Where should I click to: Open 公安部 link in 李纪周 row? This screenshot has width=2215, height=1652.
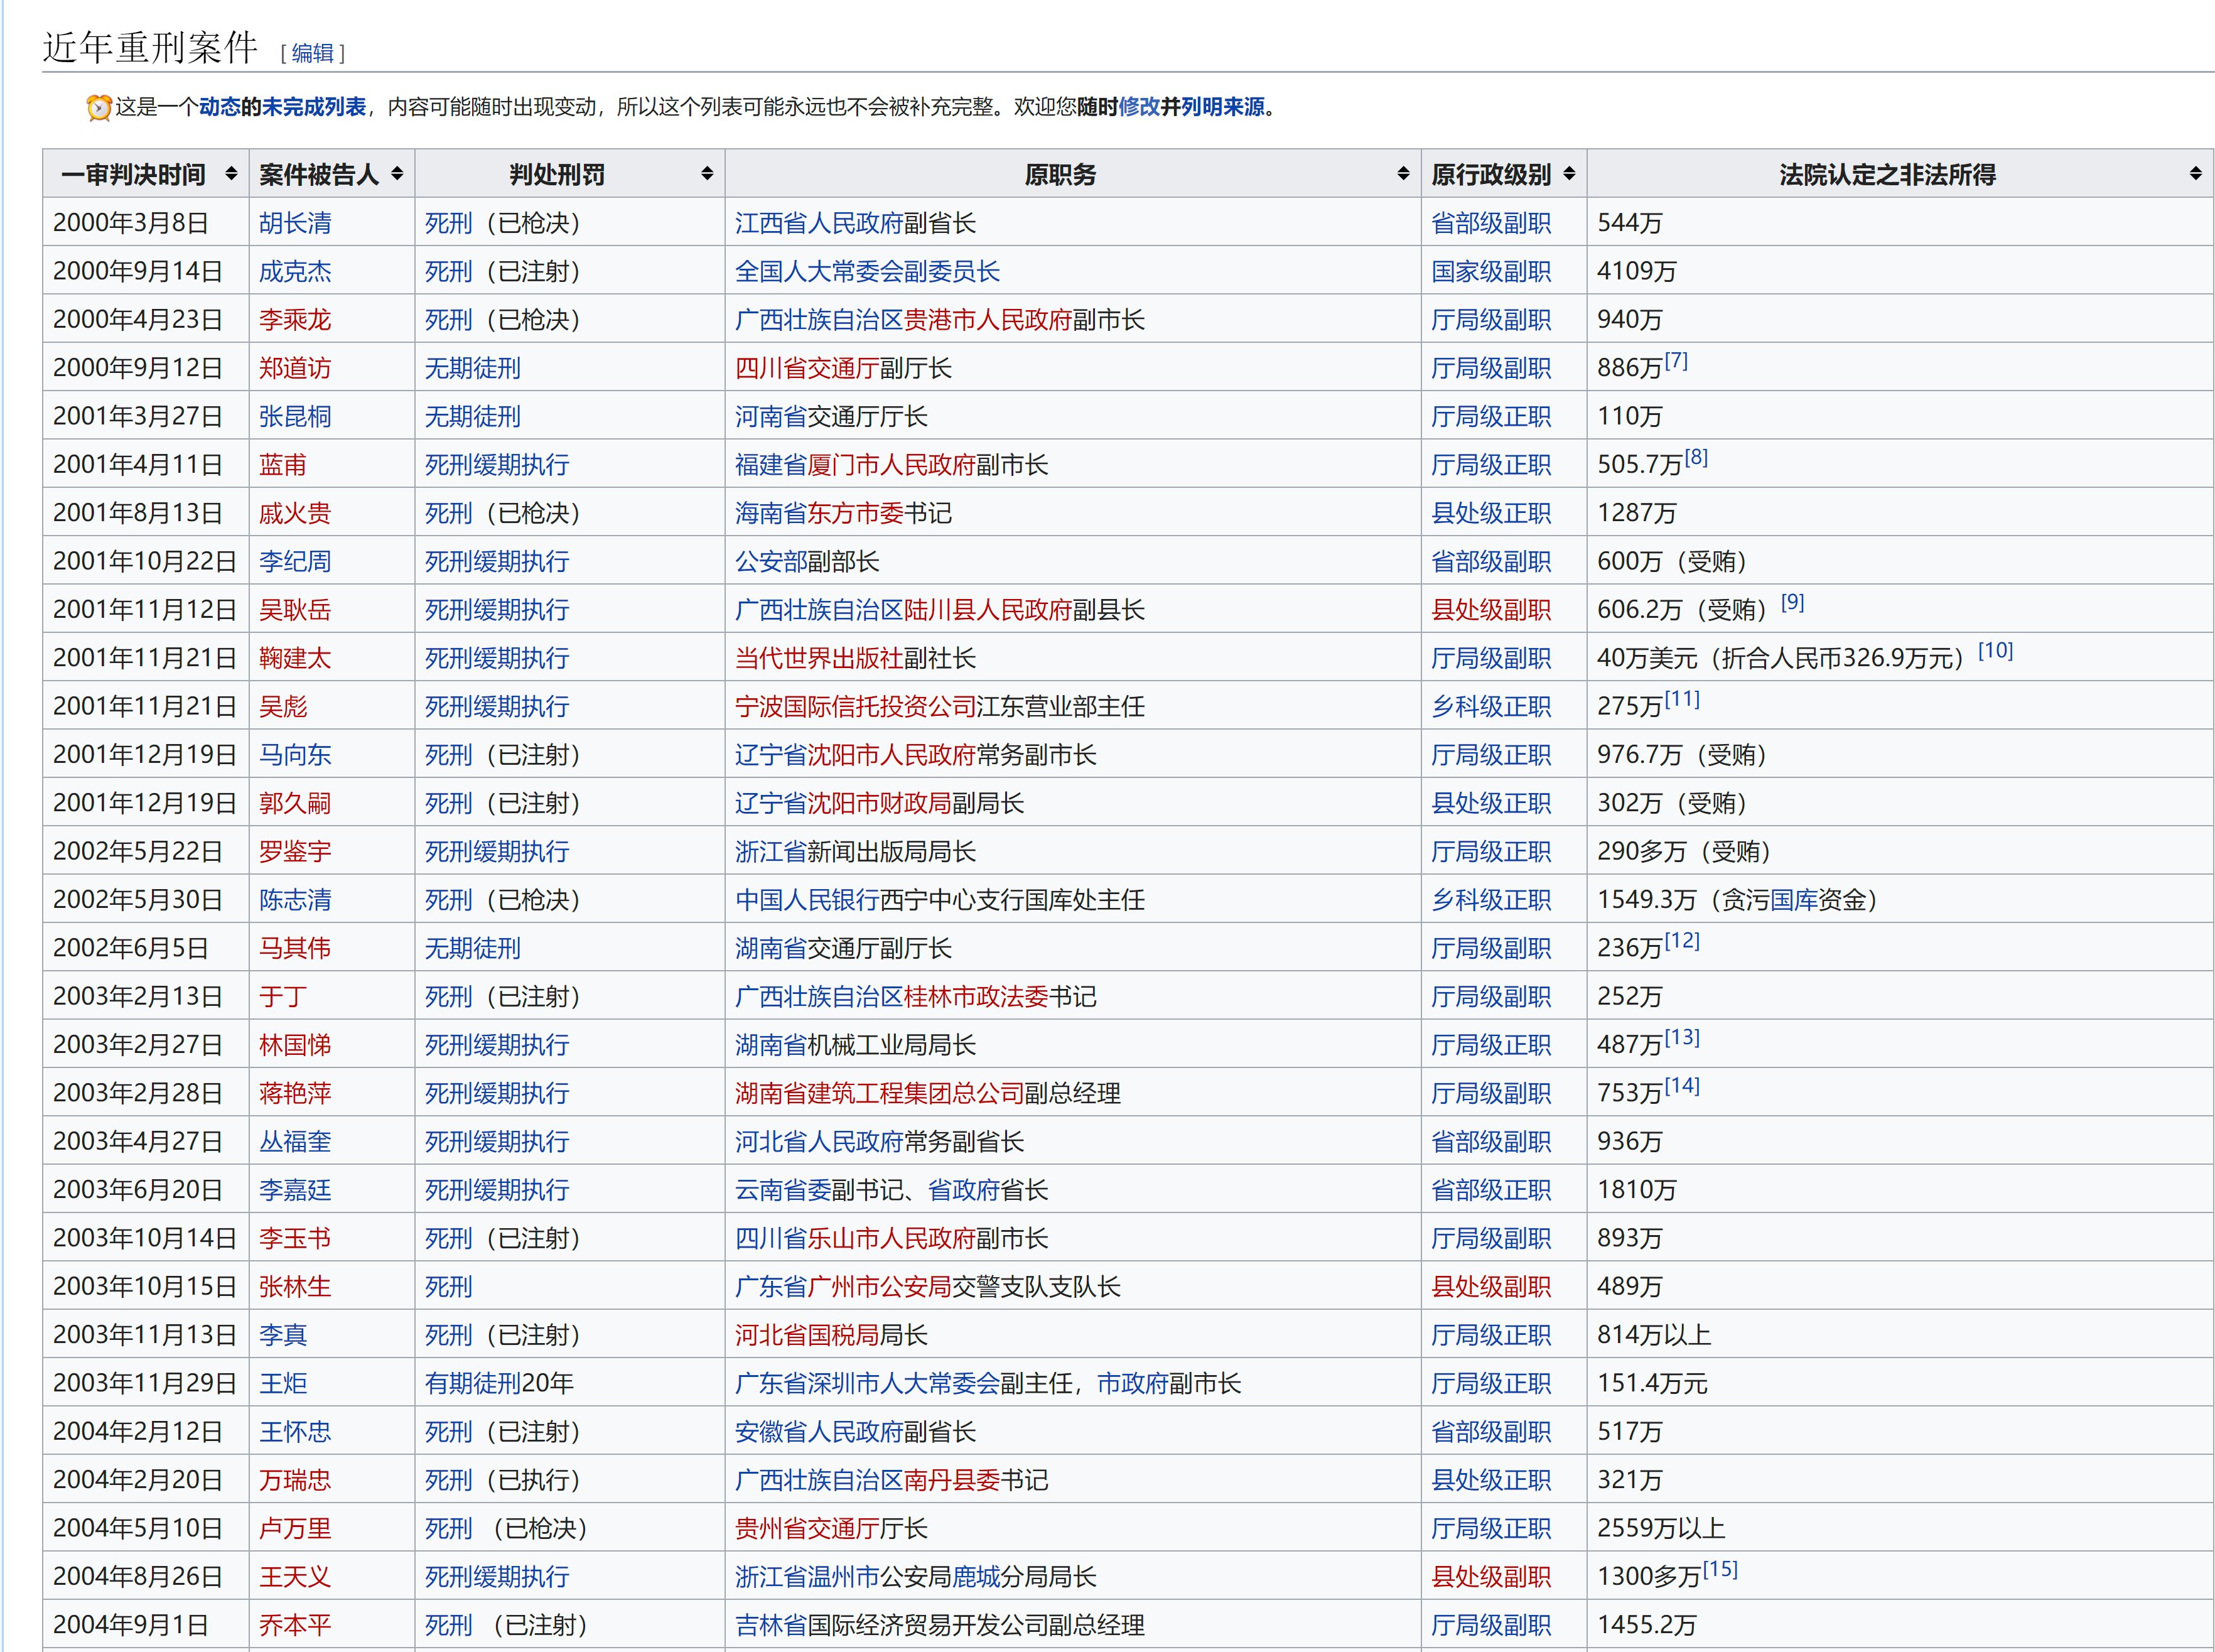point(771,561)
